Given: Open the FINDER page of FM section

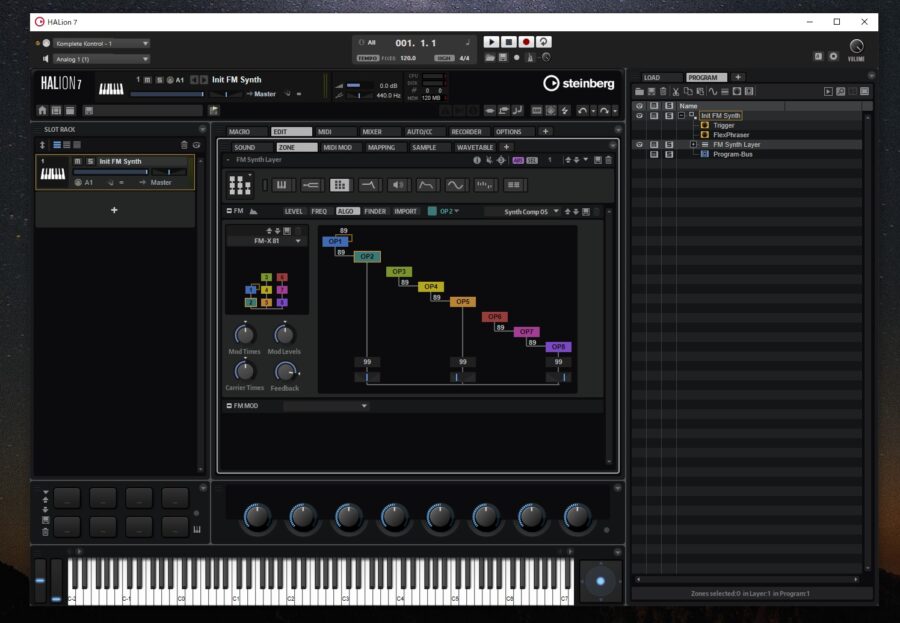Looking at the screenshot, I should click(x=375, y=211).
